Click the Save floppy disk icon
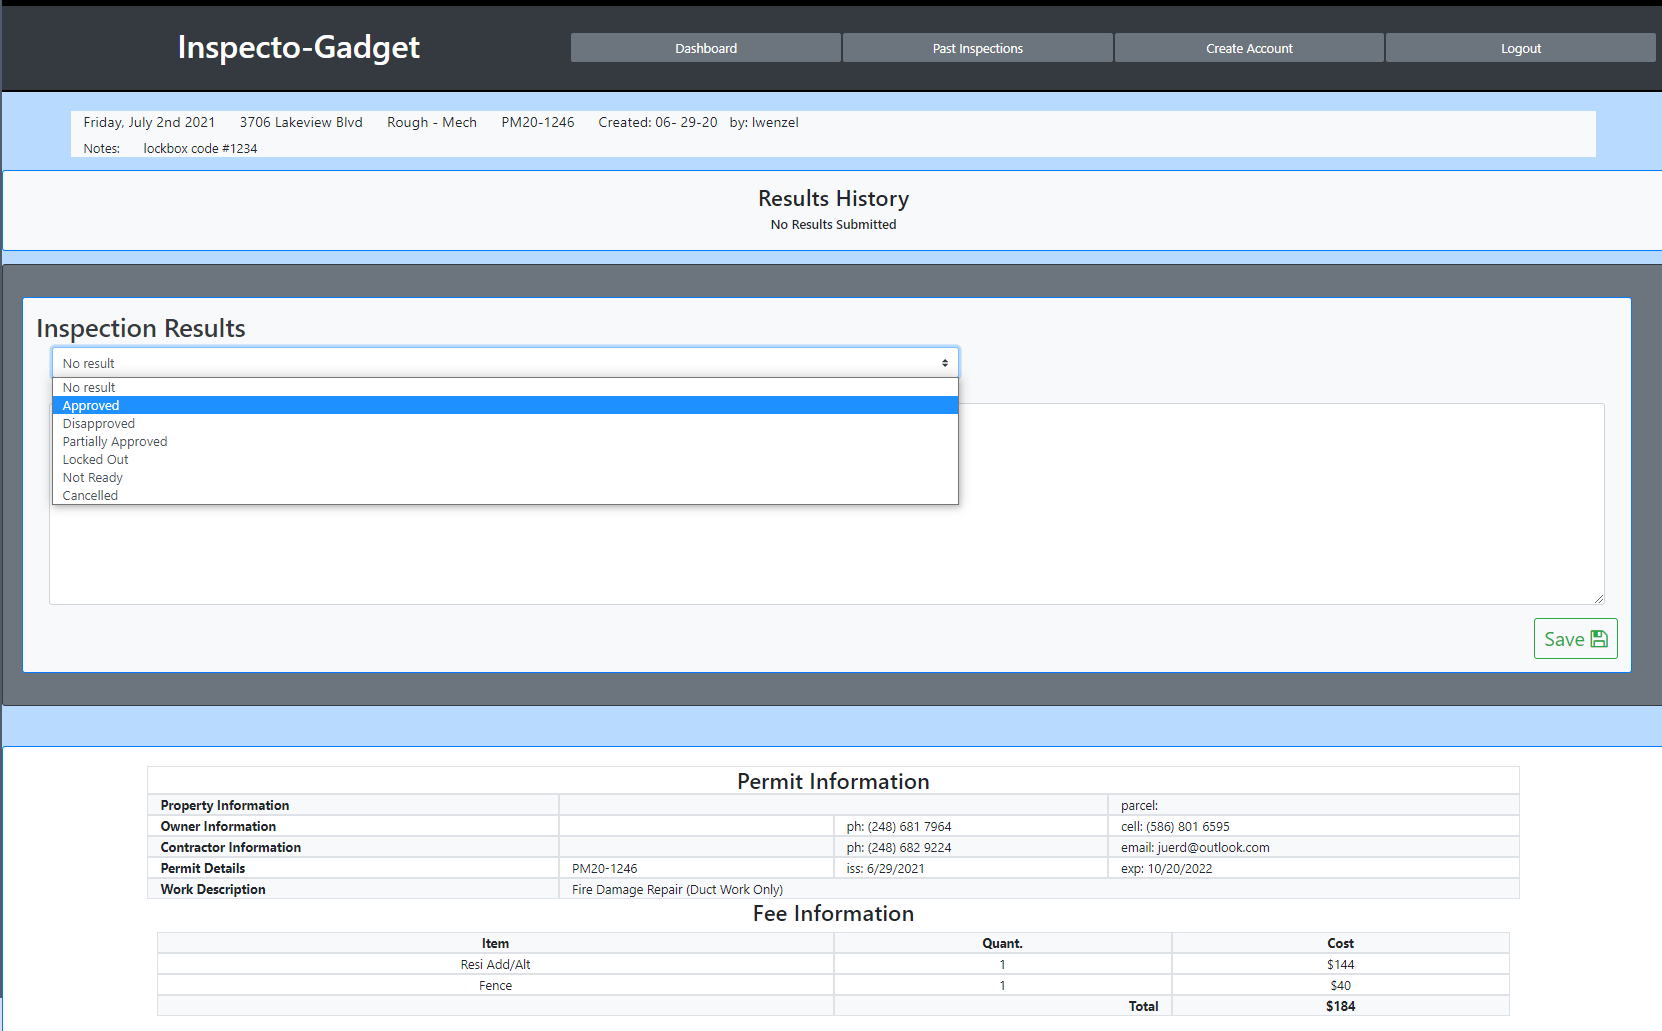 click(1600, 638)
